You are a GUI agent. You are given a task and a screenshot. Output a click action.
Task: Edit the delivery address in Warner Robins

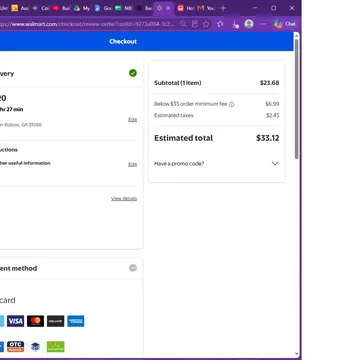click(132, 120)
